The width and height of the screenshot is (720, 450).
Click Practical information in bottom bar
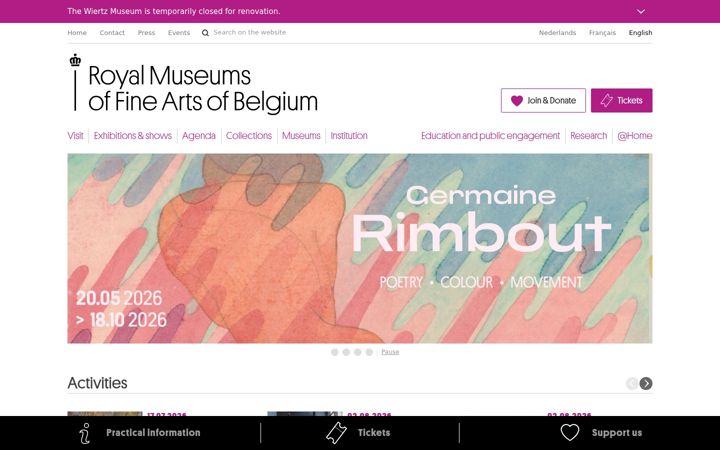click(x=153, y=433)
